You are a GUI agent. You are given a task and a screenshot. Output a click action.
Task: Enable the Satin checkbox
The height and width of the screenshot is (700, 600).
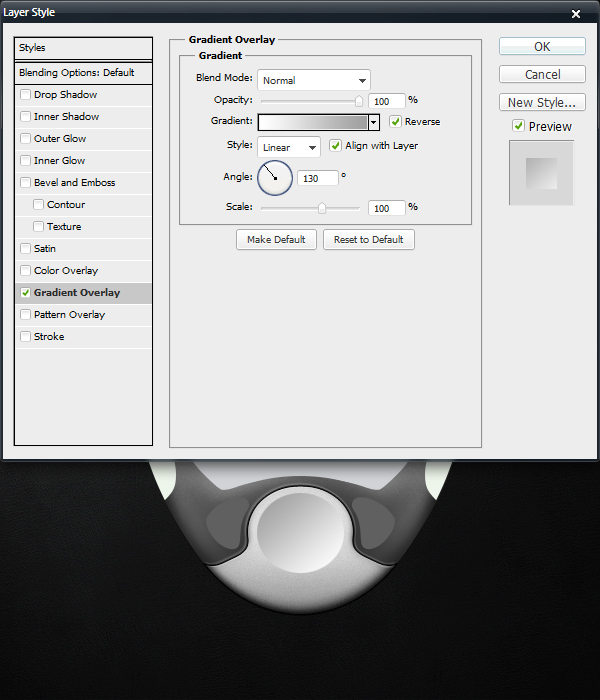point(25,248)
